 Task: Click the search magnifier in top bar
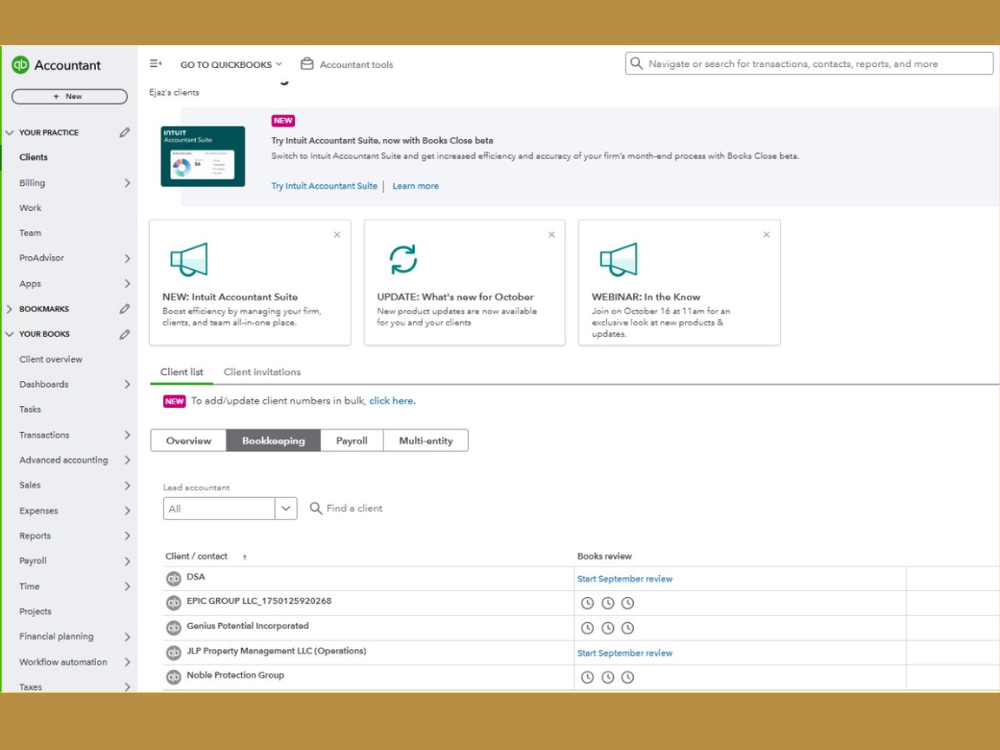[636, 63]
